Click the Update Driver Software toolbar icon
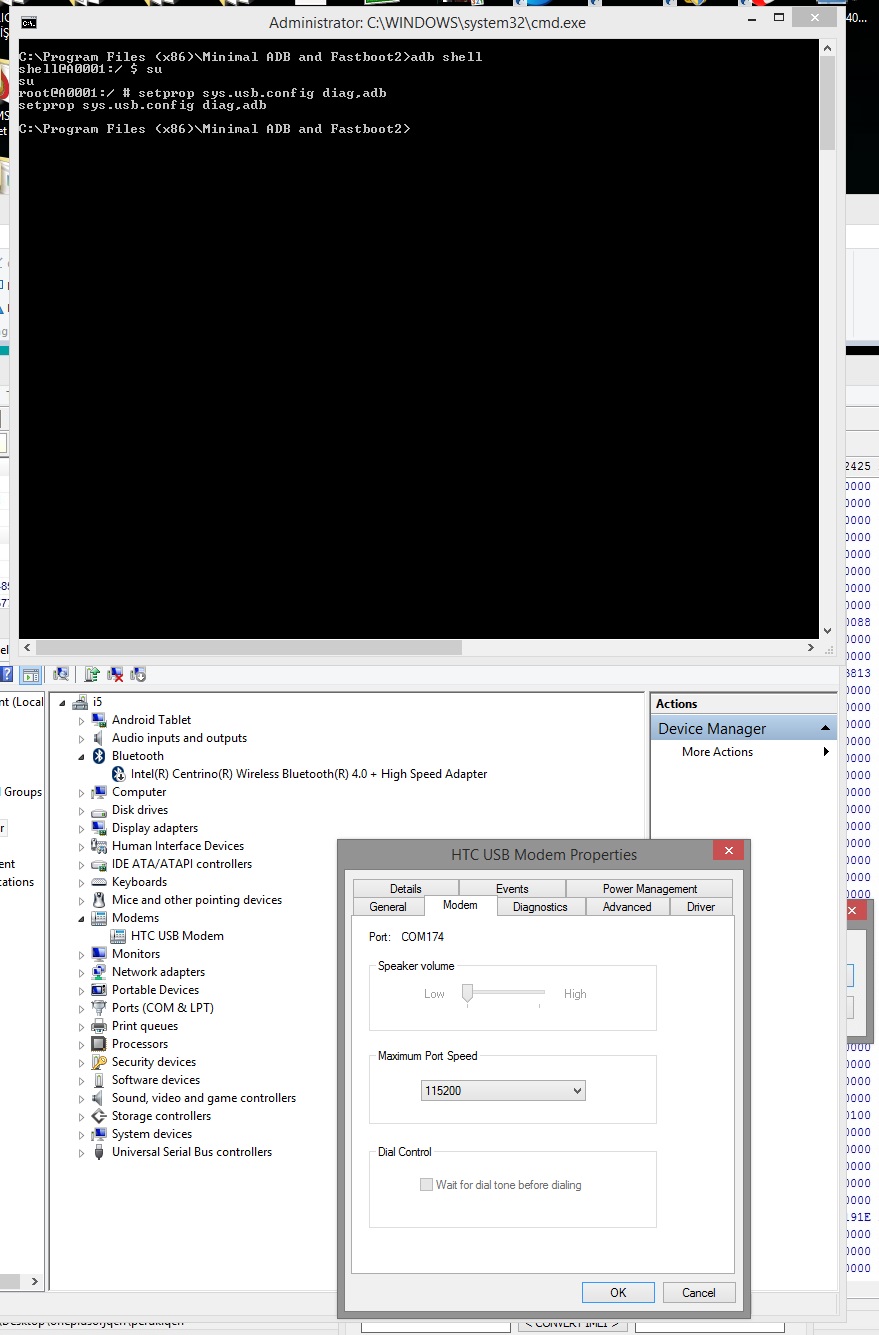879x1335 pixels. [x=92, y=675]
